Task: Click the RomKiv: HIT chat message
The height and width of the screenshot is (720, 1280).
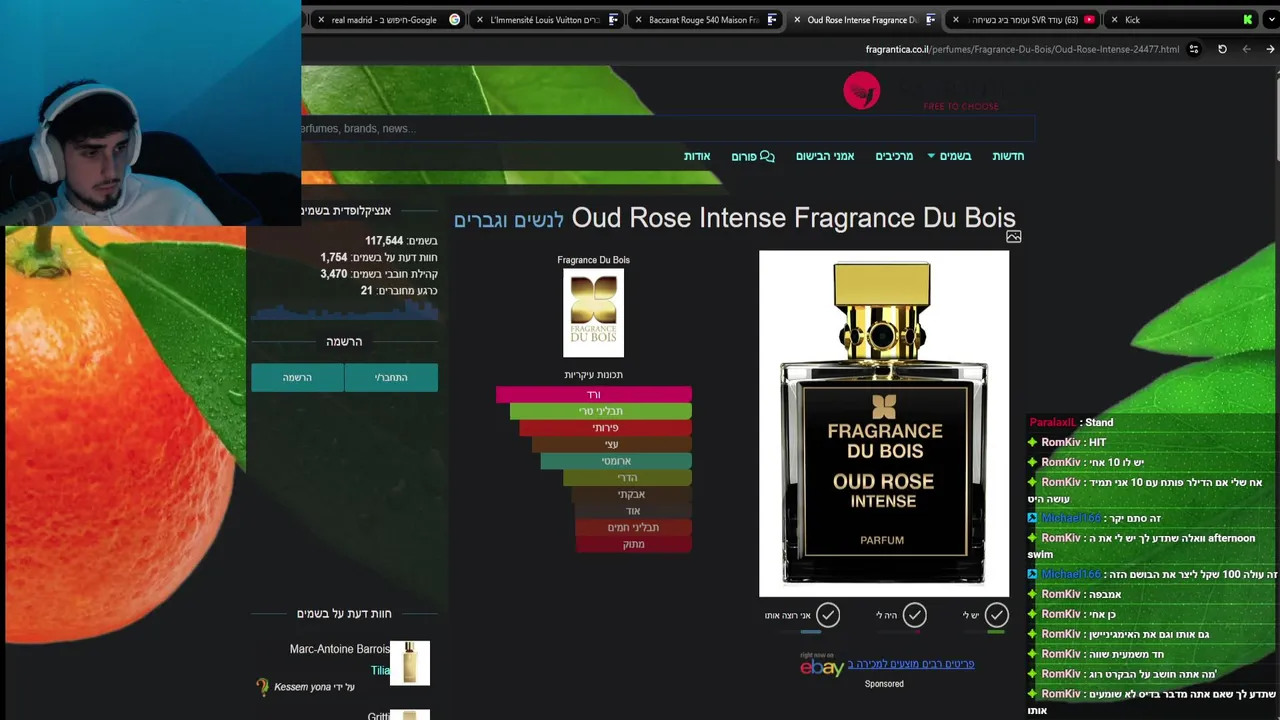Action: click(x=1068, y=442)
